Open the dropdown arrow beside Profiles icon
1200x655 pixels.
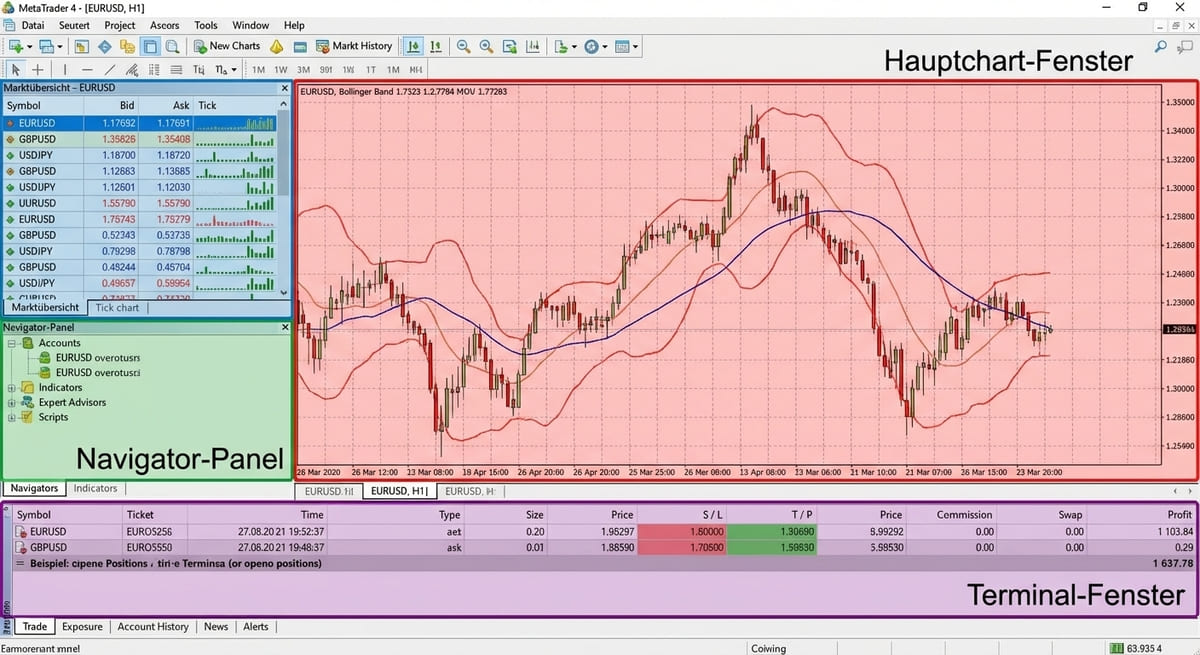tap(61, 47)
